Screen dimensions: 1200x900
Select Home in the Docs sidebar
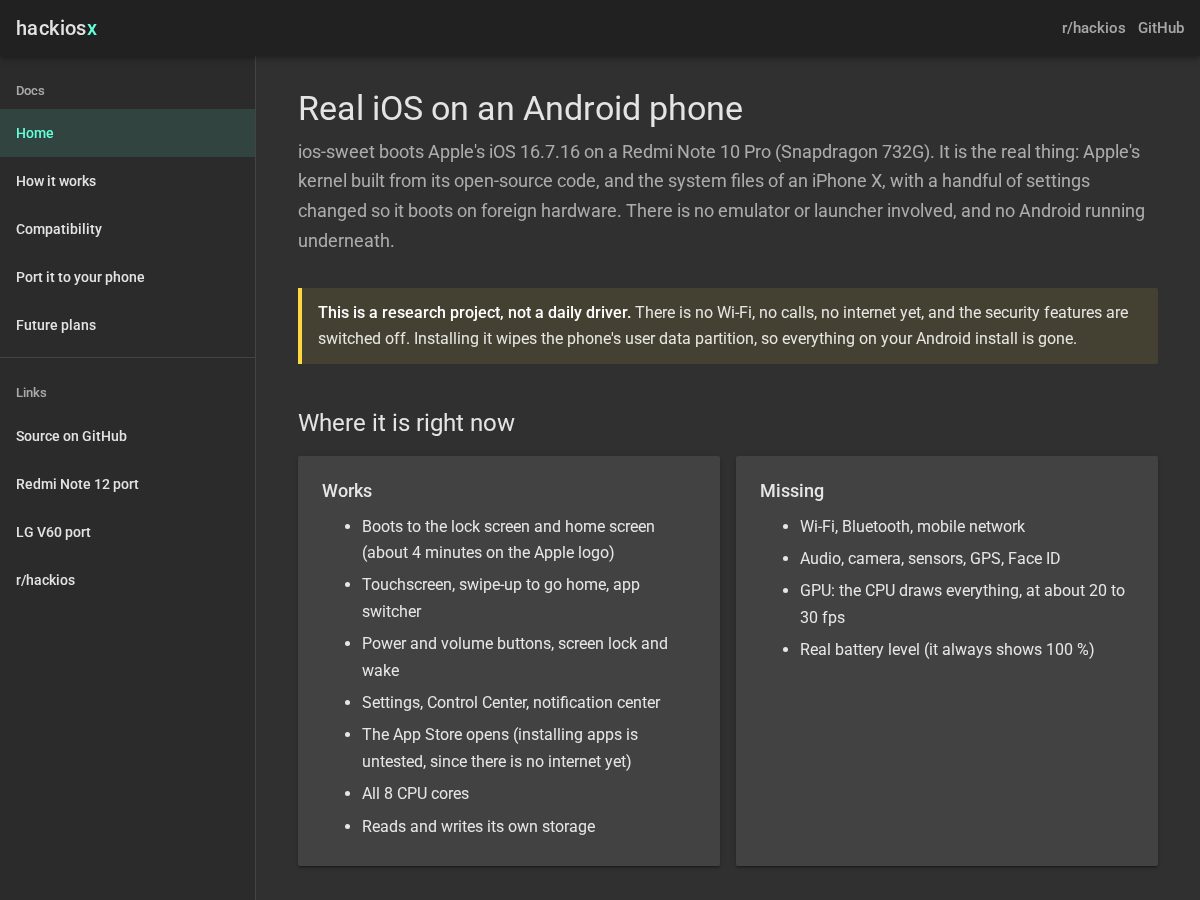128,133
